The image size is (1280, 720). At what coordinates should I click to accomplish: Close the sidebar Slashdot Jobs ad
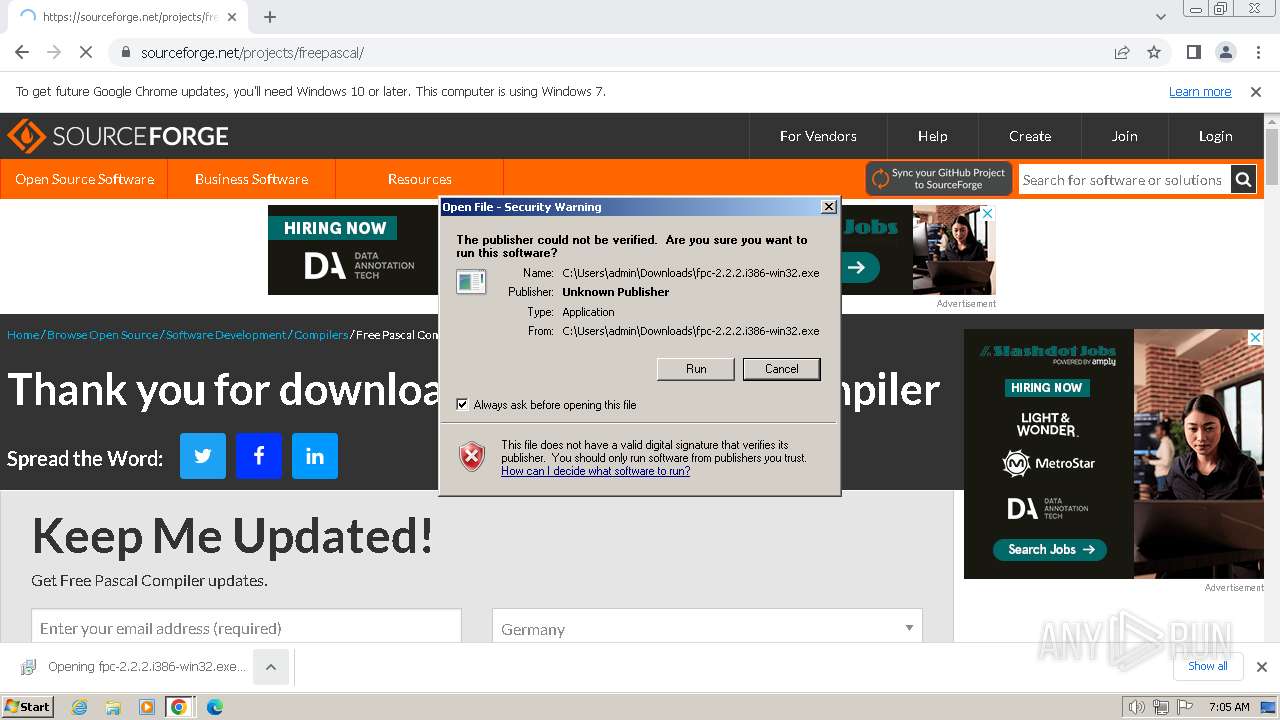click(1255, 338)
